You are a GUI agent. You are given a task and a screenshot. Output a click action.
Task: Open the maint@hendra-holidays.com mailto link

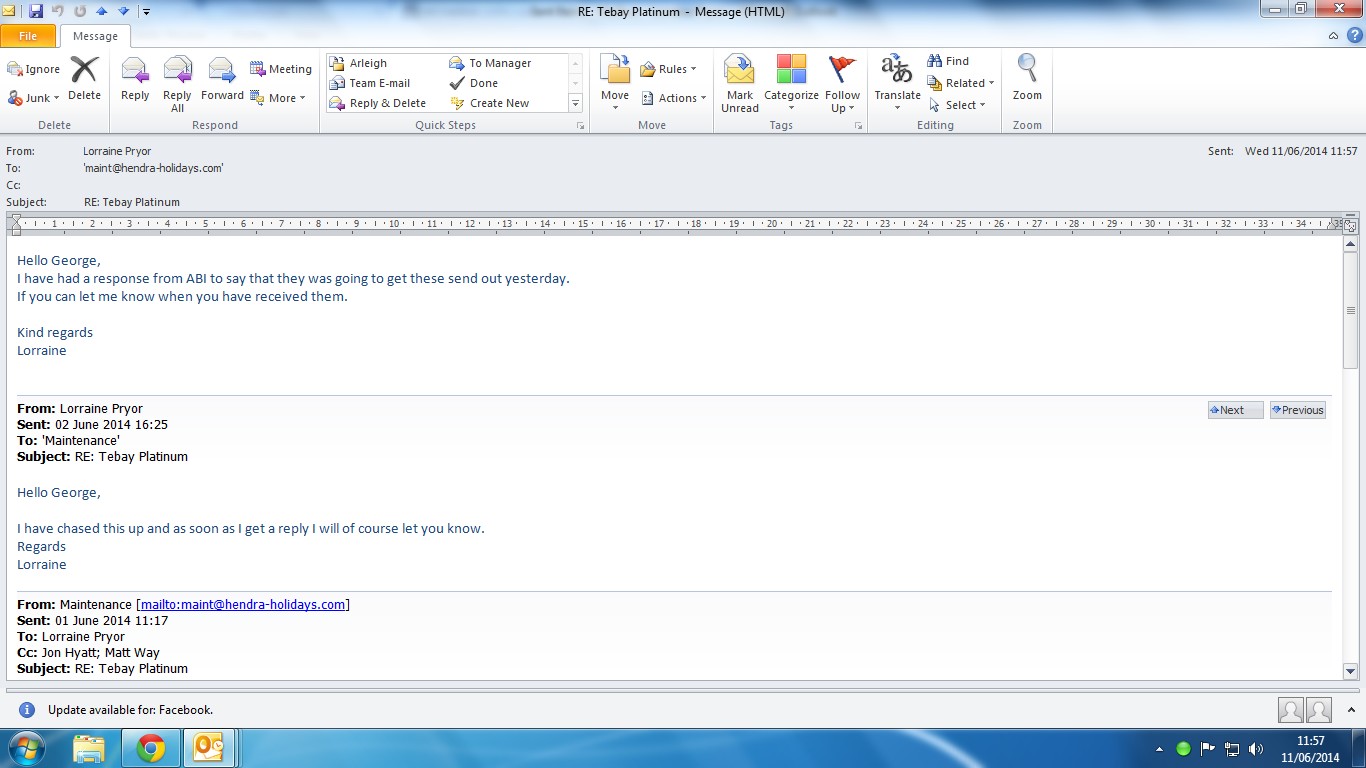coord(243,604)
